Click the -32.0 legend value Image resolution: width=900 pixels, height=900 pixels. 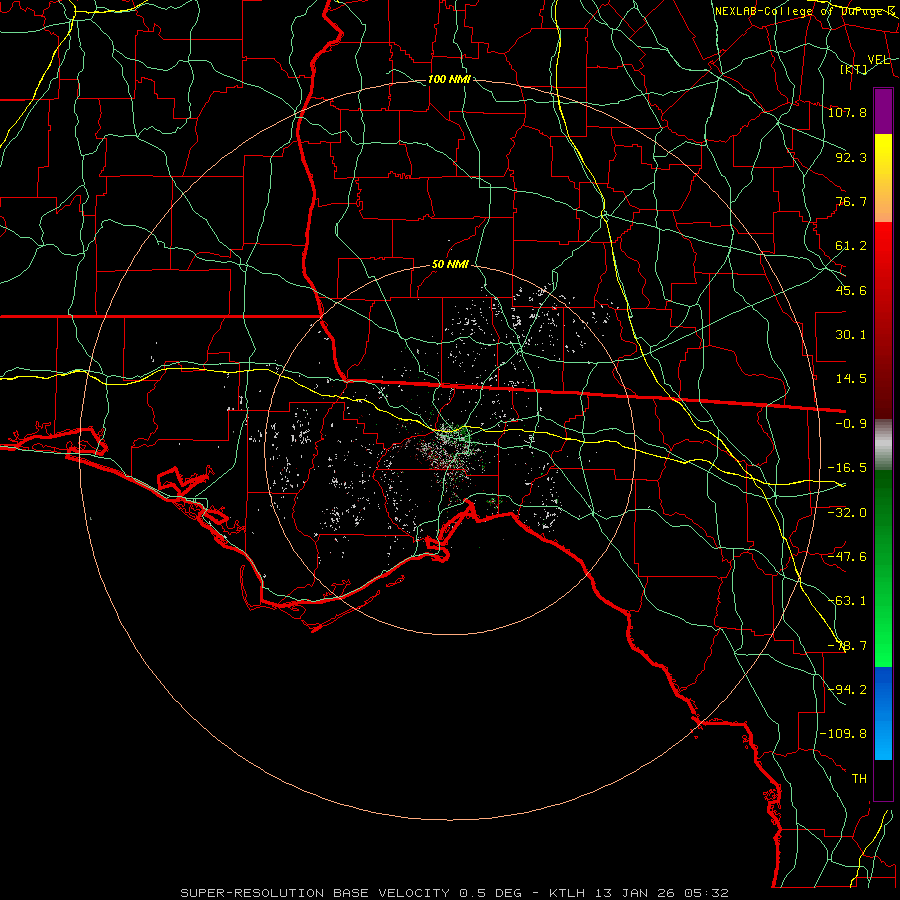[x=847, y=513]
